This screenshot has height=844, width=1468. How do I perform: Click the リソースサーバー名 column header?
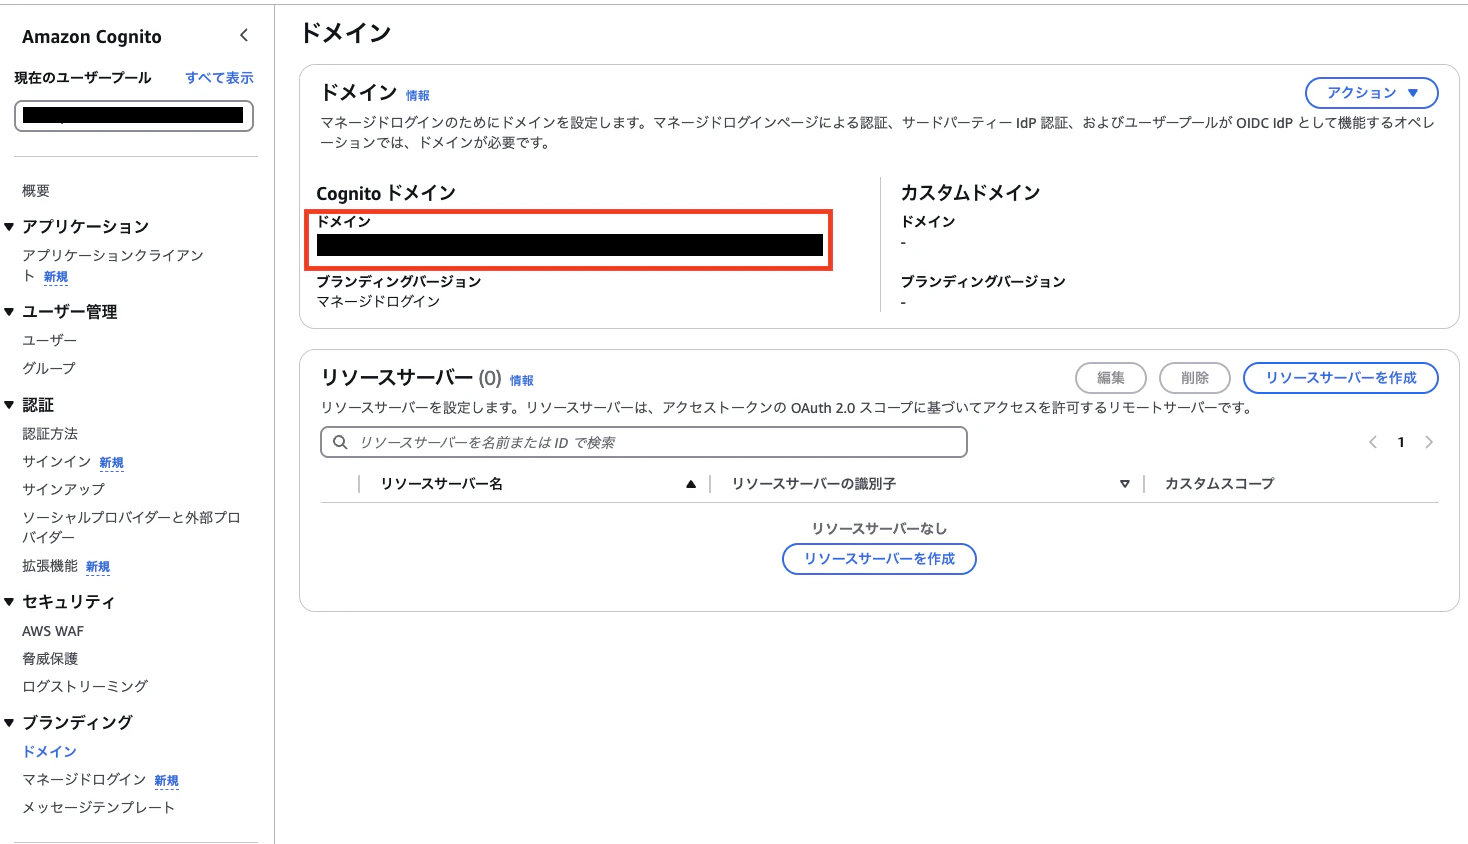(x=442, y=484)
